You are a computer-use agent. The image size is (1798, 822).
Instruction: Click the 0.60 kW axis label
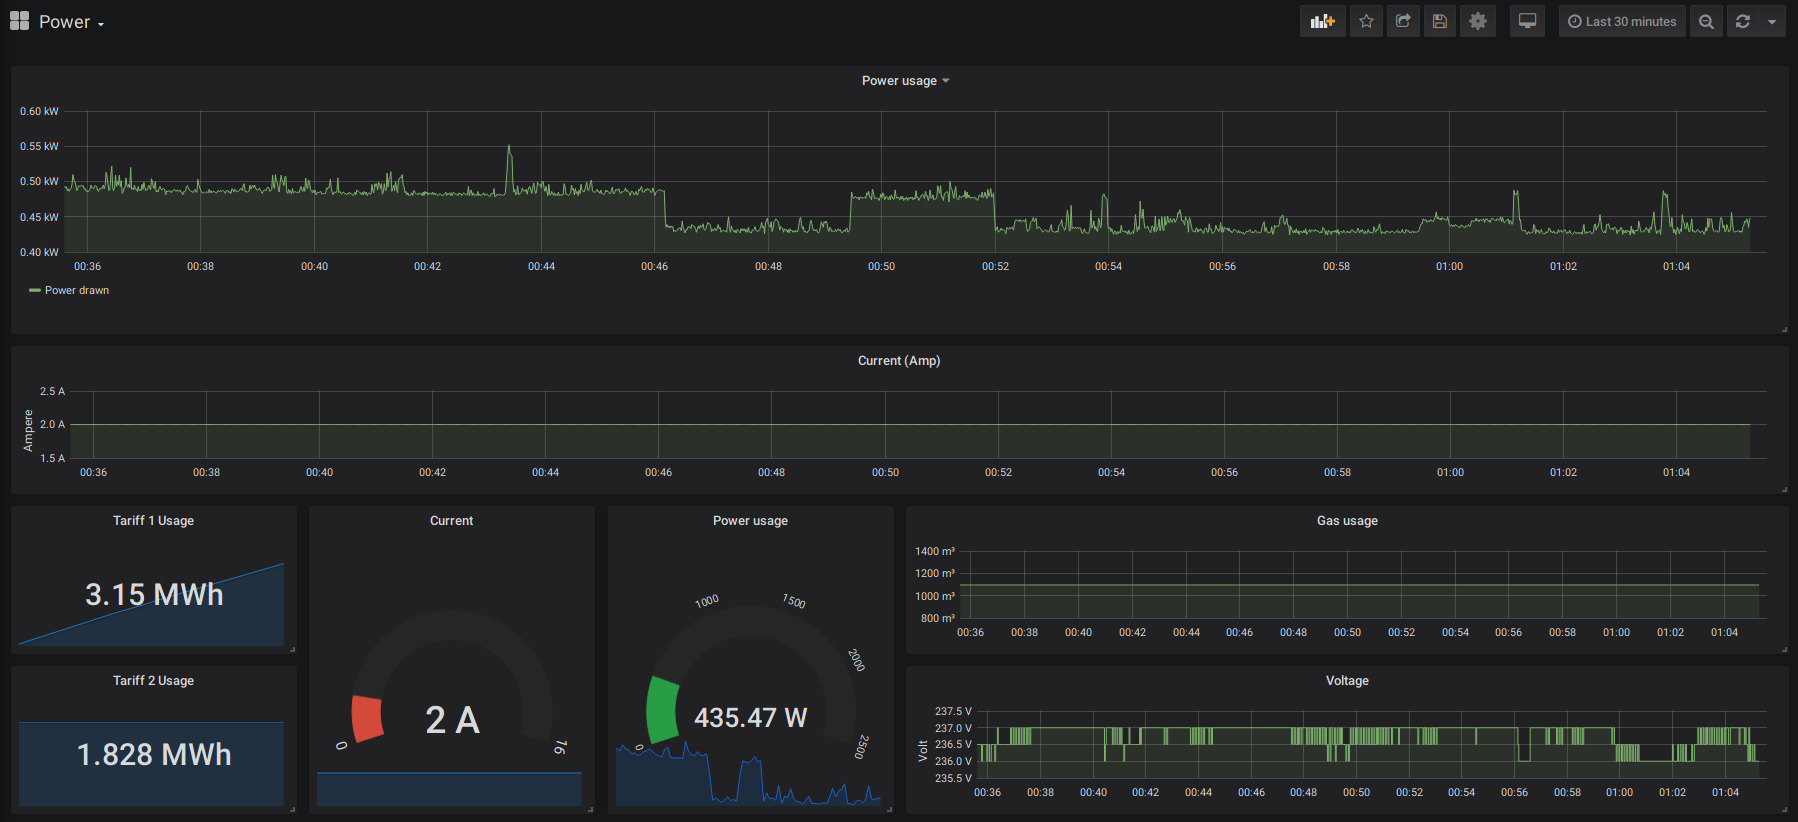[39, 111]
